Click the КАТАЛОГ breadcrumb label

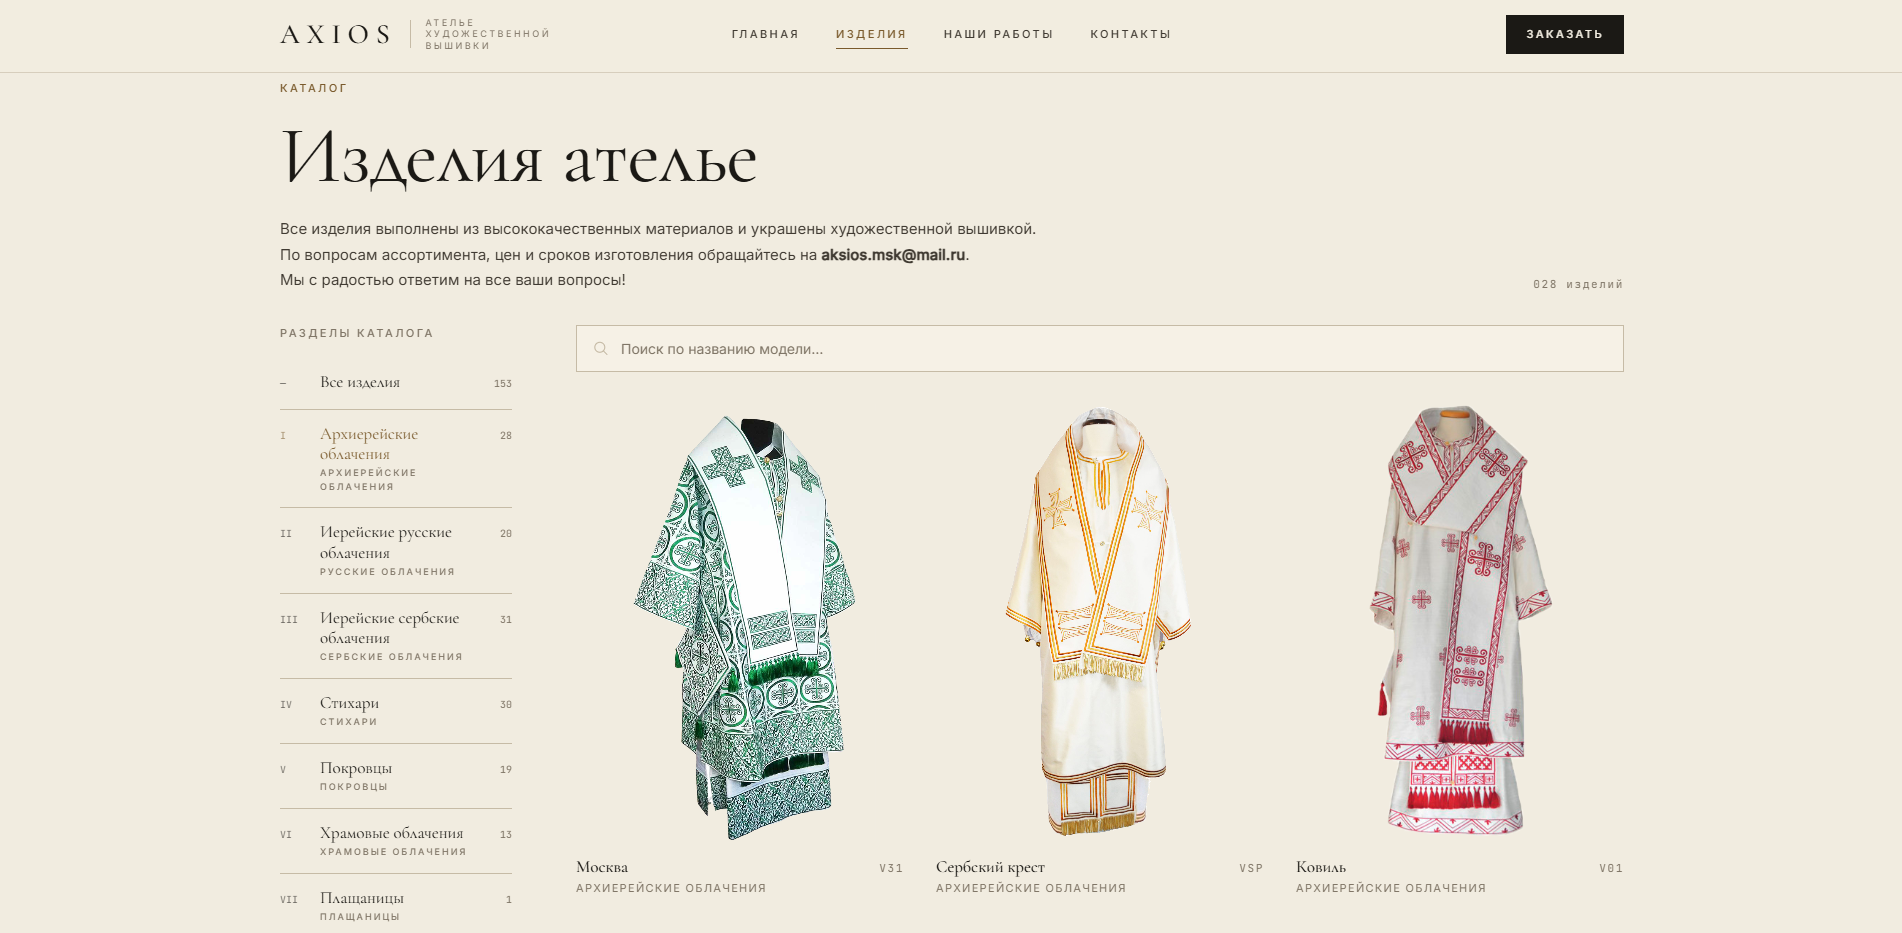[313, 88]
